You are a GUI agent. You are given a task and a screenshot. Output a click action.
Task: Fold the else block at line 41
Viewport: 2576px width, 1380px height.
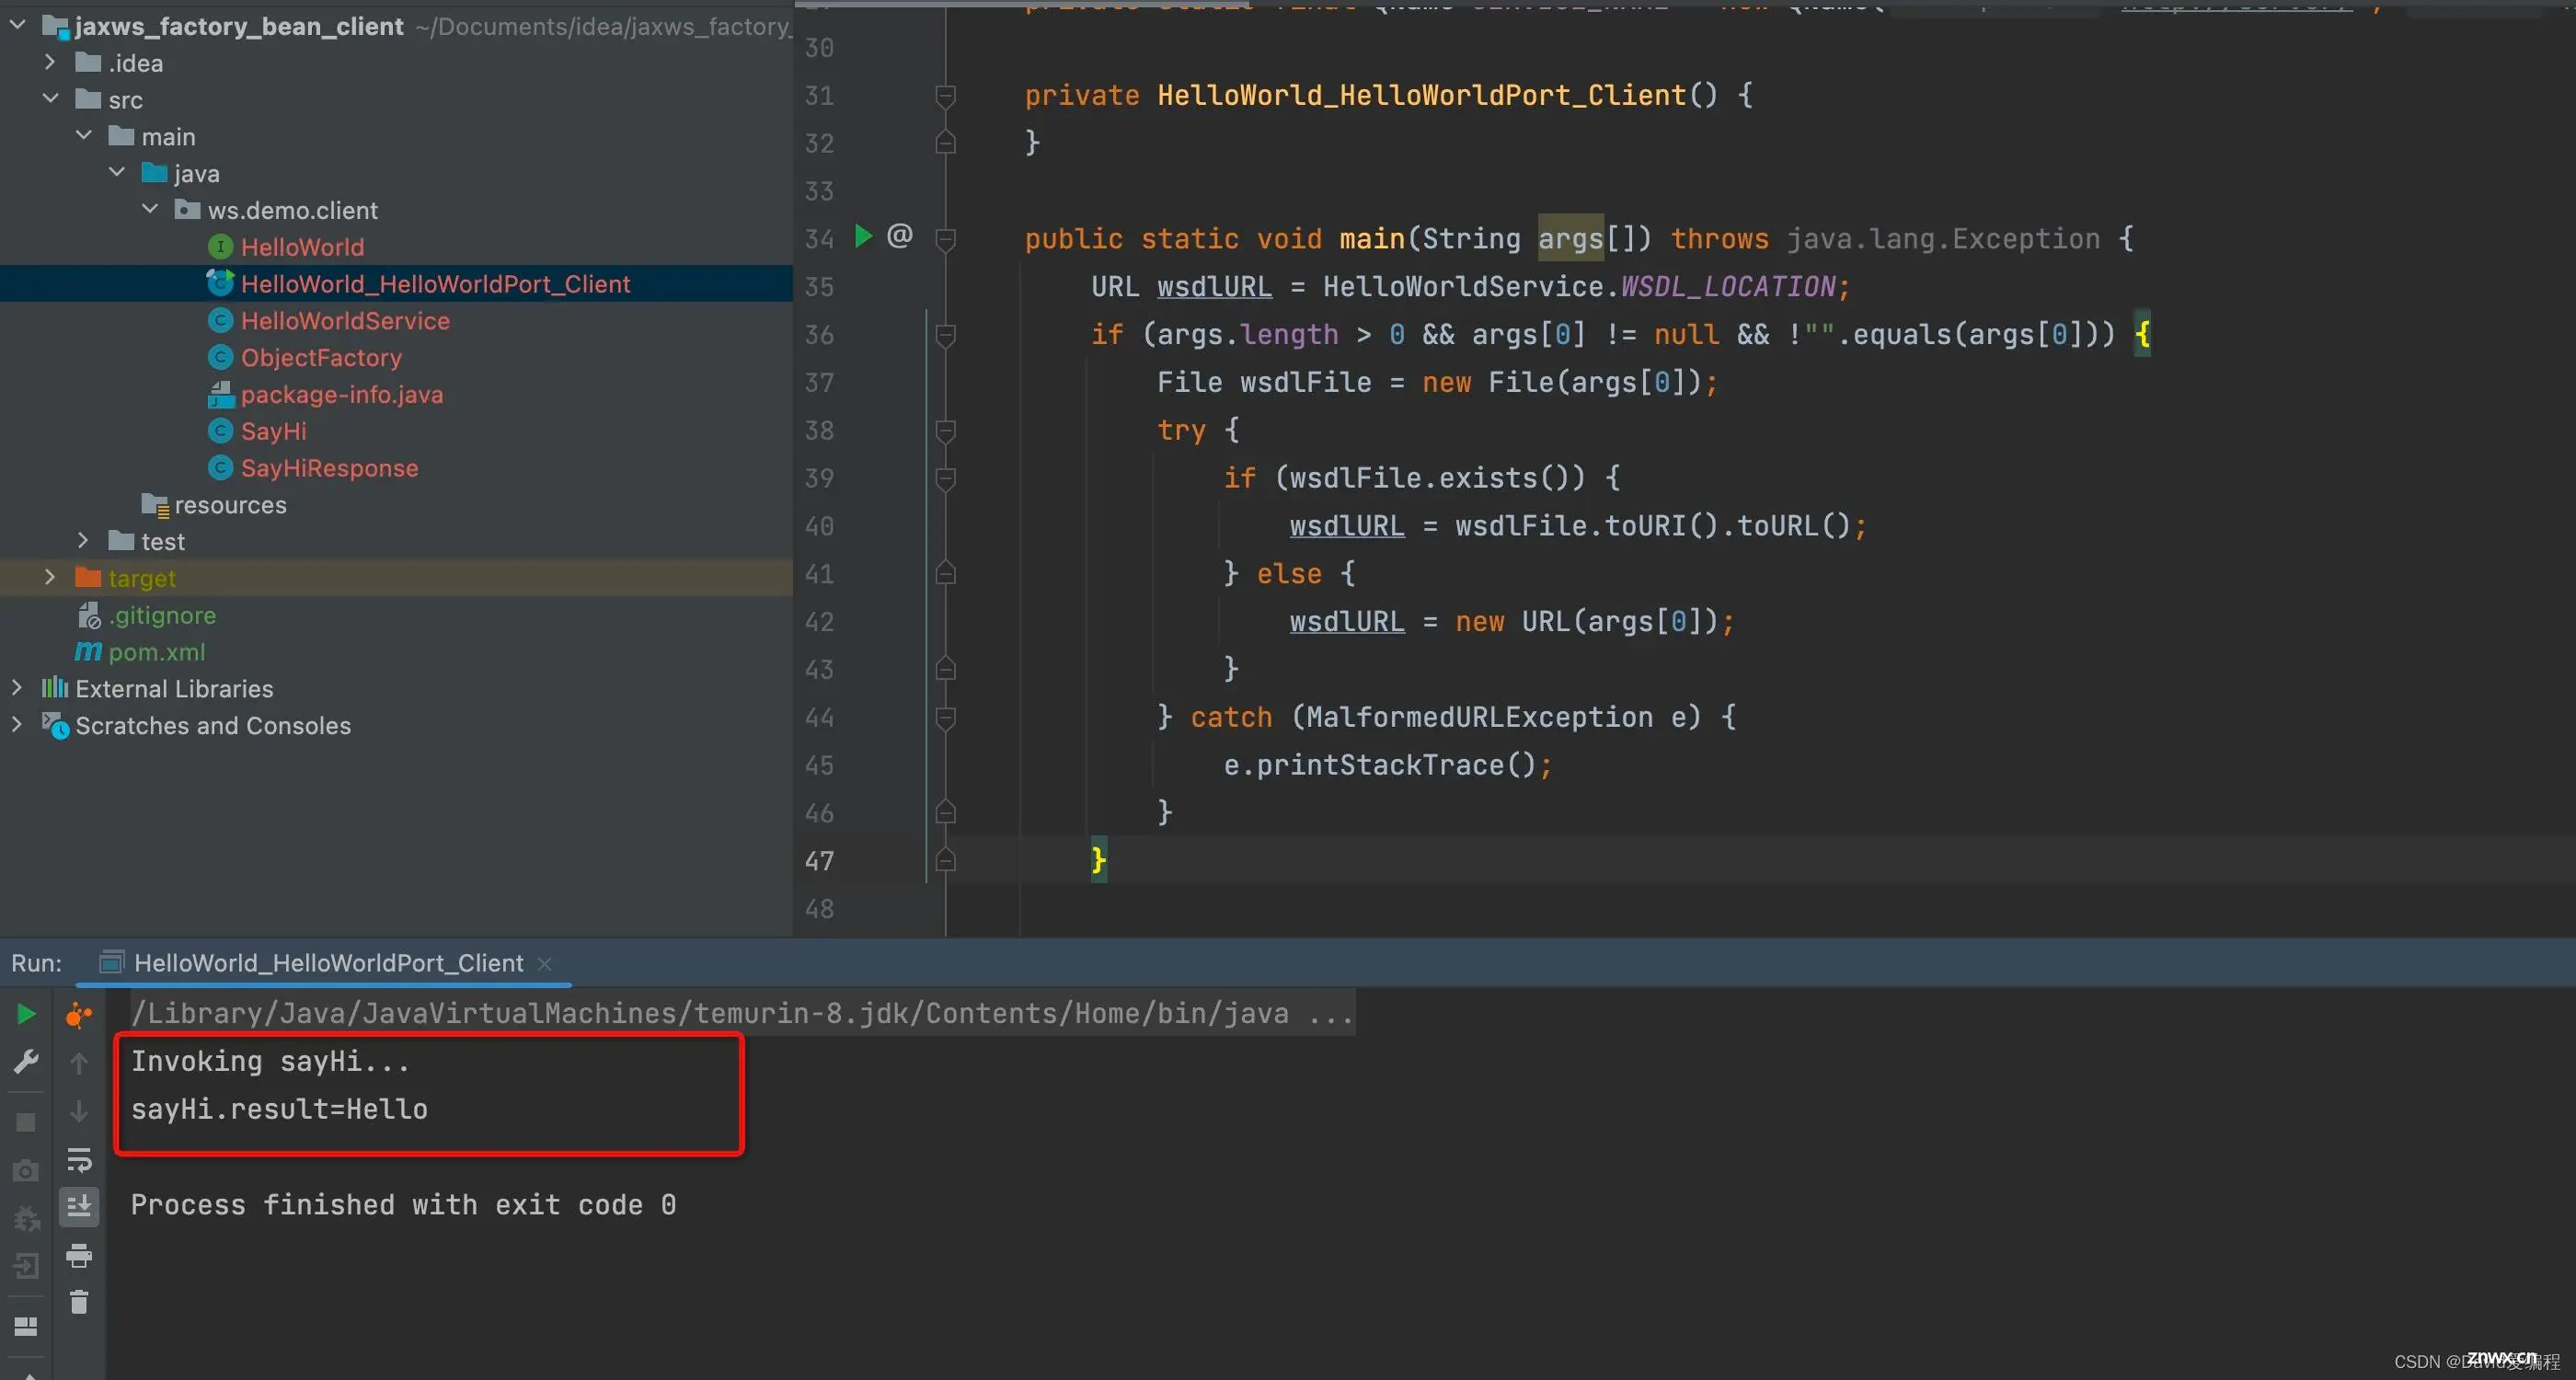pos(945,573)
